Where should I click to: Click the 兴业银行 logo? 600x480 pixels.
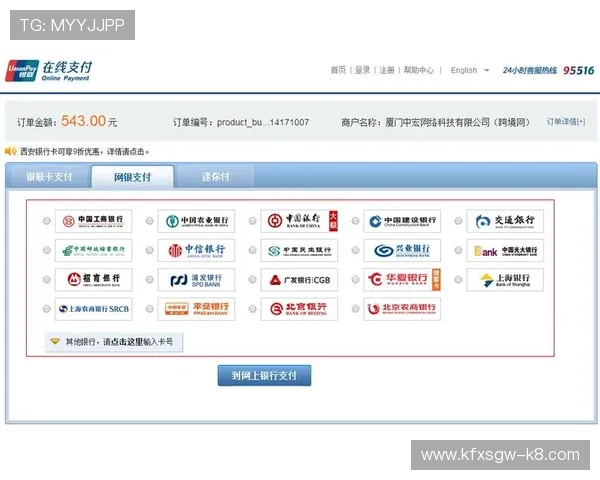point(402,250)
